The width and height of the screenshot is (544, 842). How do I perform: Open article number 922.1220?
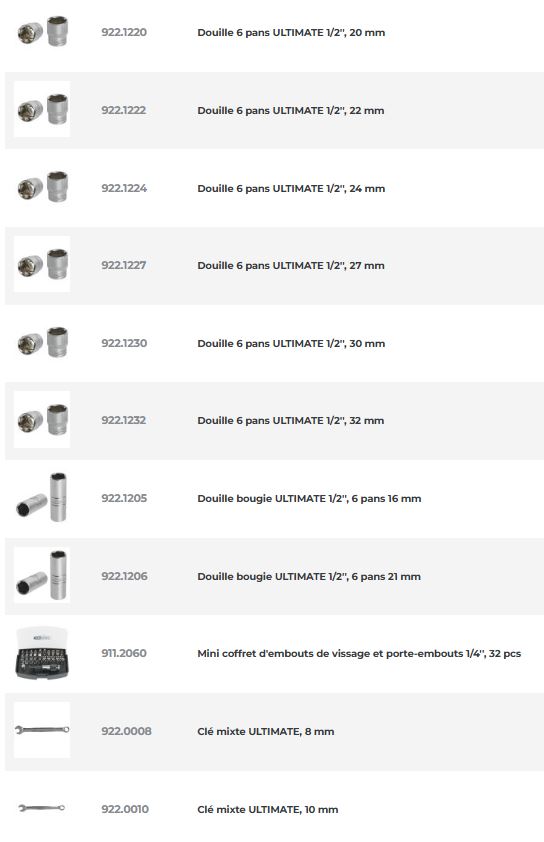[x=124, y=32]
